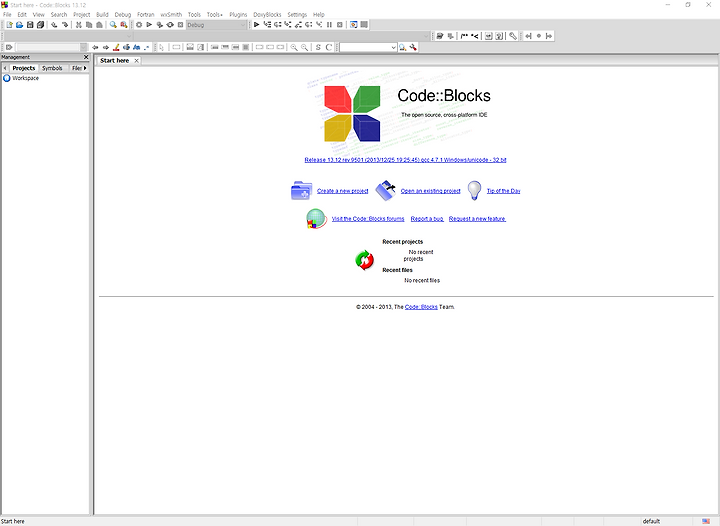
Task: Click the Copy icon in toolbar
Action: pyautogui.click(x=89, y=25)
